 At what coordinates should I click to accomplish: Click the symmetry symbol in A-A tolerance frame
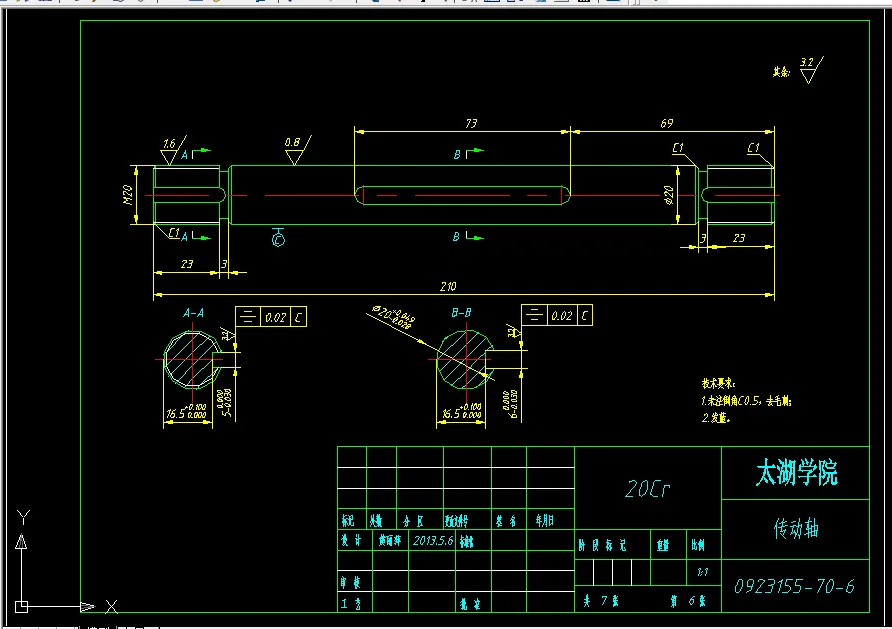tap(248, 317)
